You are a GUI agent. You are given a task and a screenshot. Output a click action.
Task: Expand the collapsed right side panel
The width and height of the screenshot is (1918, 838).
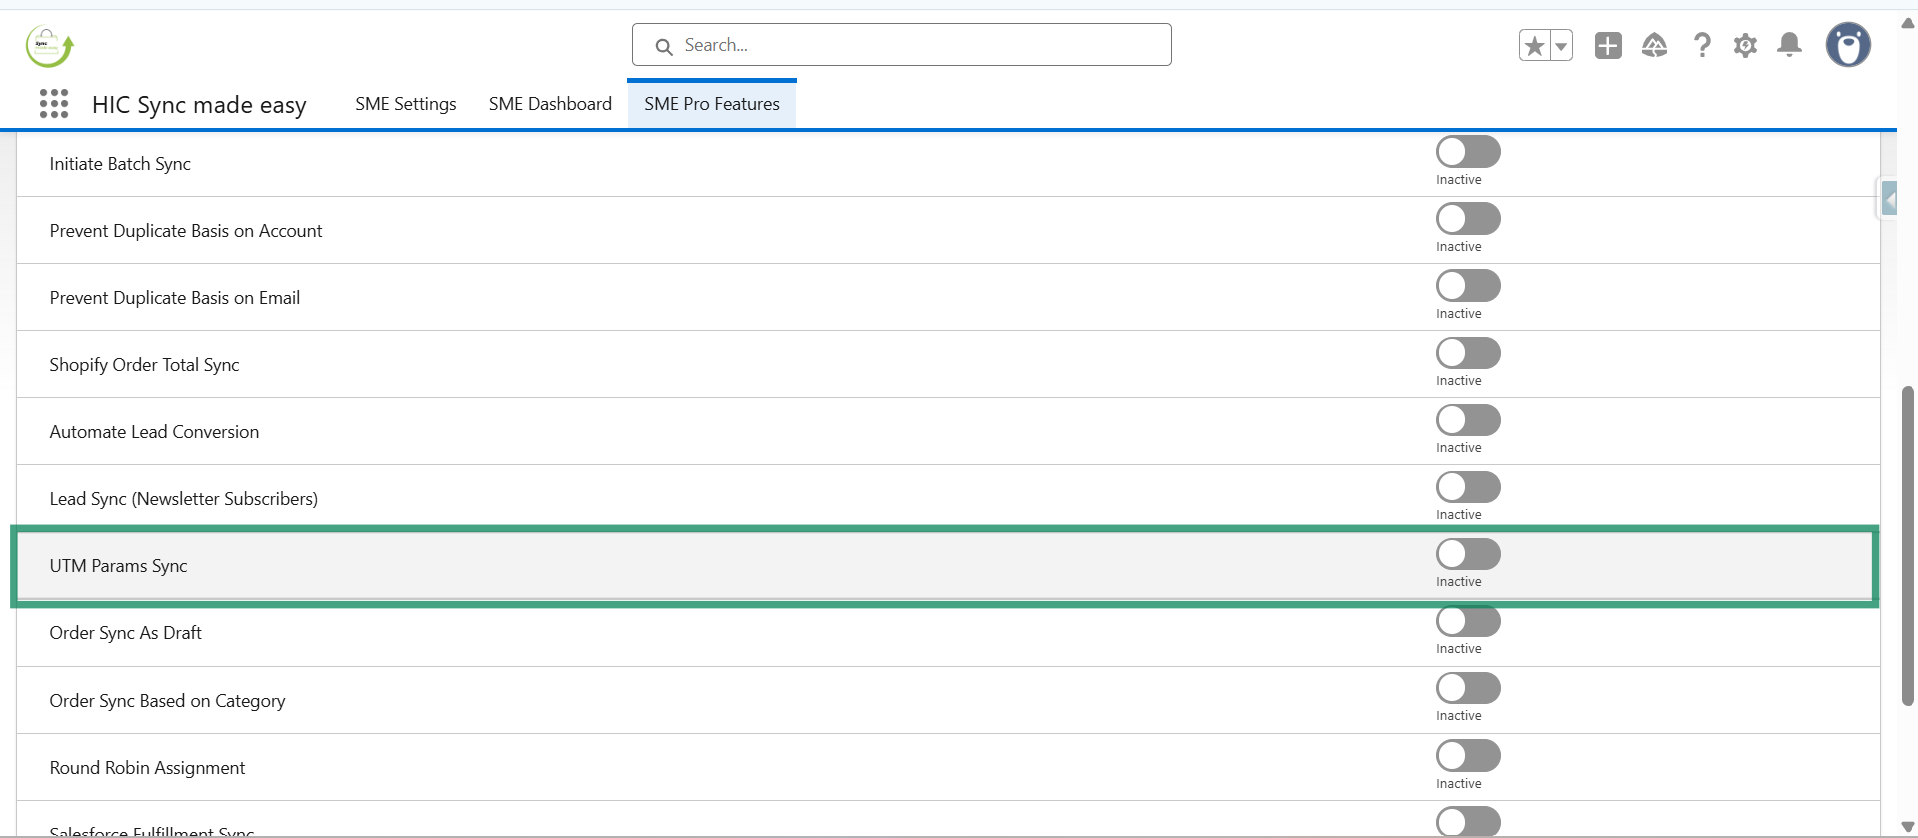pyautogui.click(x=1889, y=199)
